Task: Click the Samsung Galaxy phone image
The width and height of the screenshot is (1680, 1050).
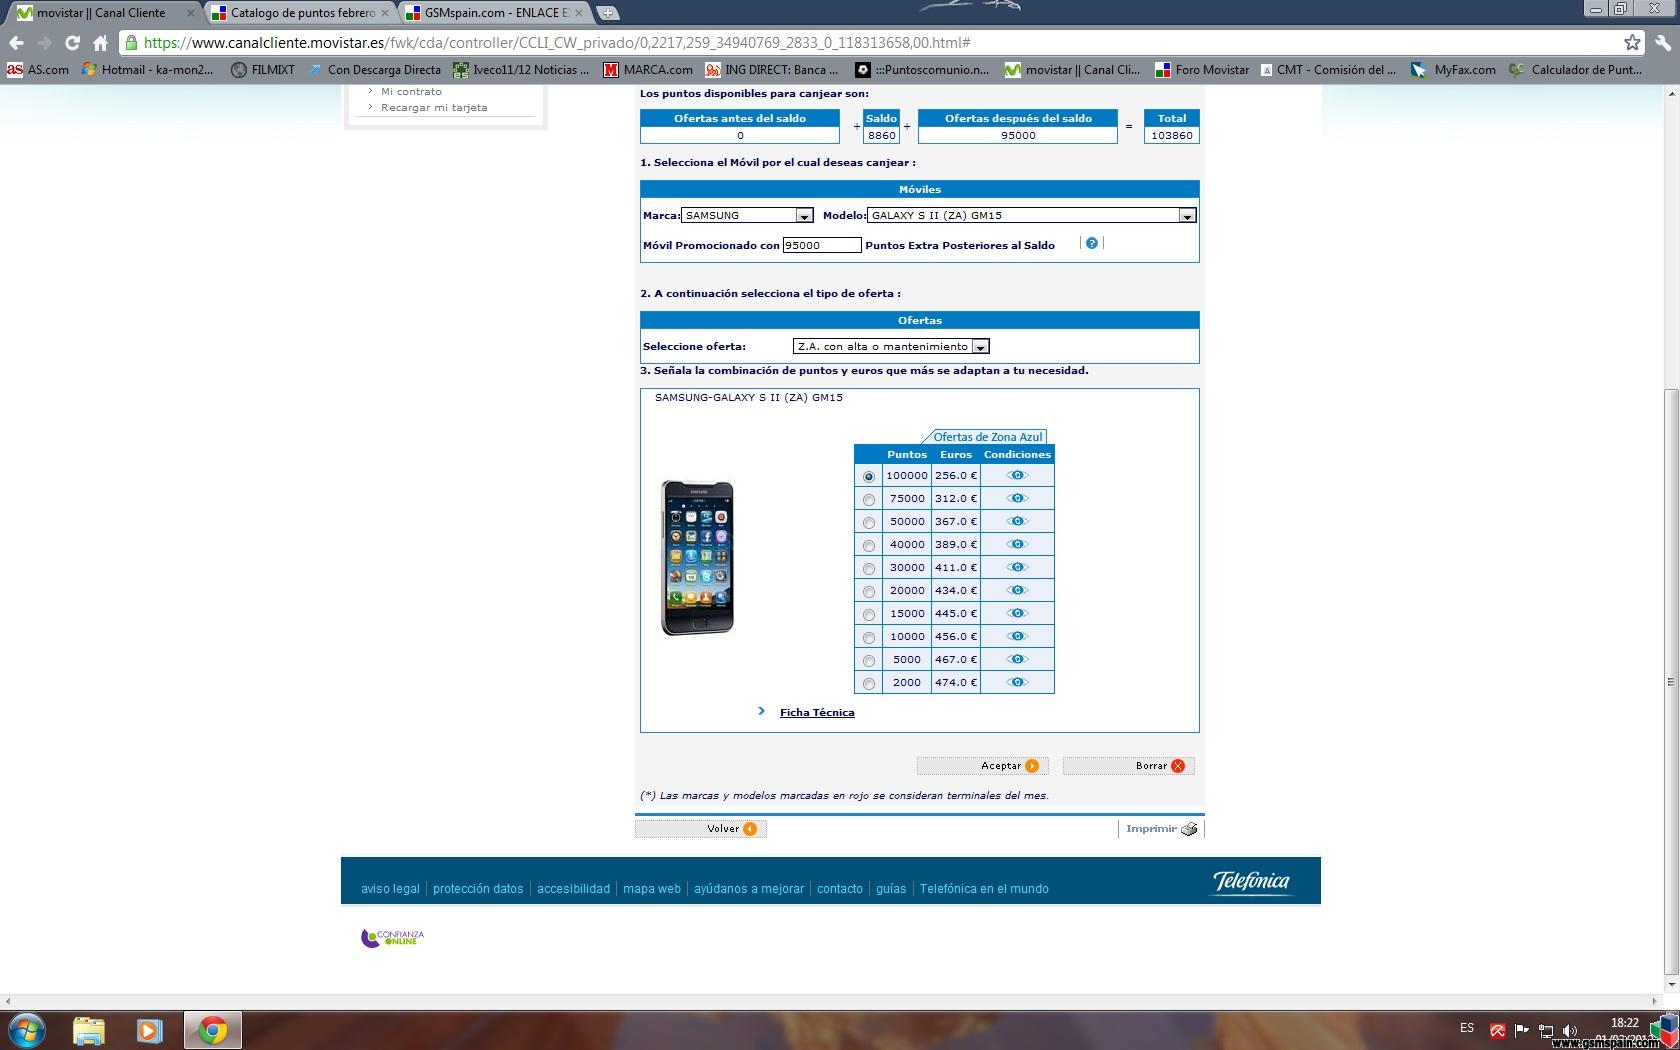Action: 698,558
